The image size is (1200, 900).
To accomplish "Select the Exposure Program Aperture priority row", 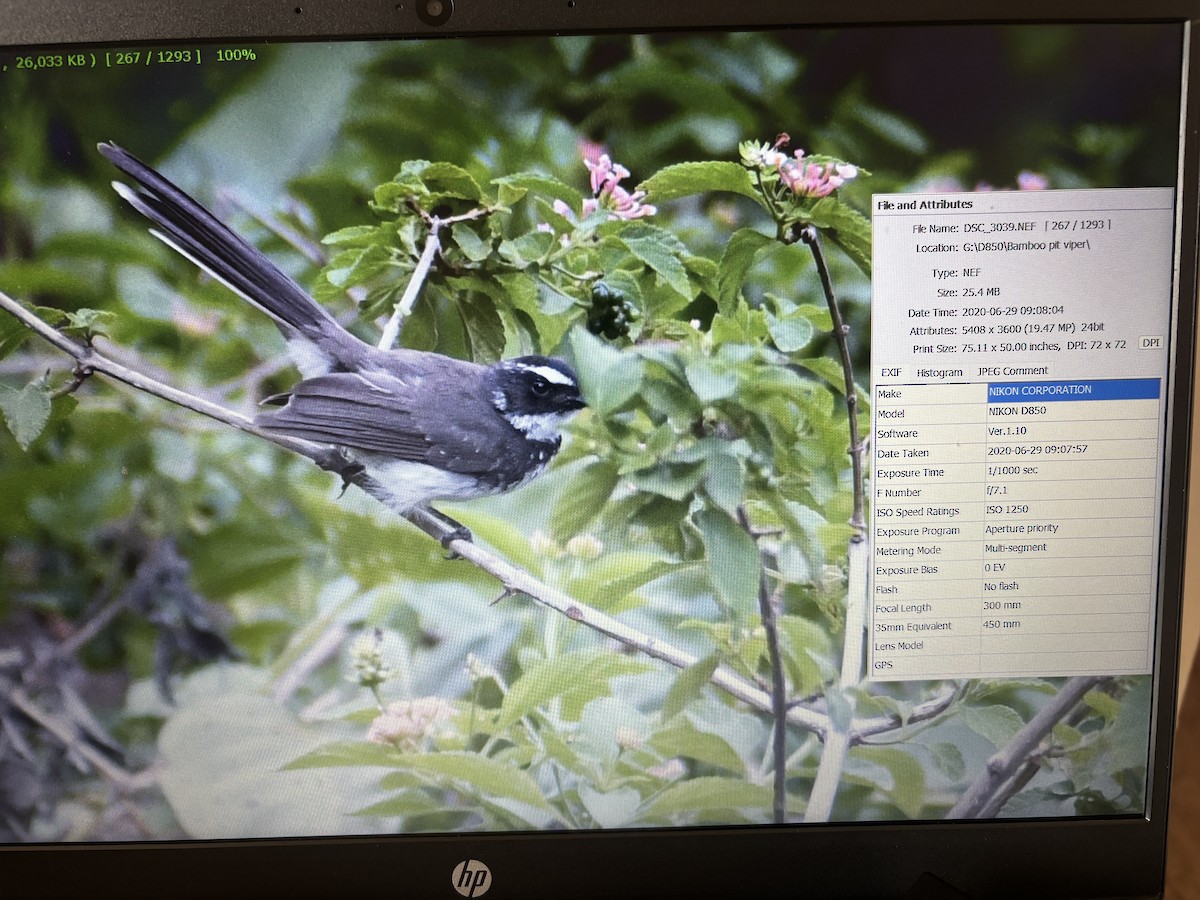I will (x=1017, y=529).
